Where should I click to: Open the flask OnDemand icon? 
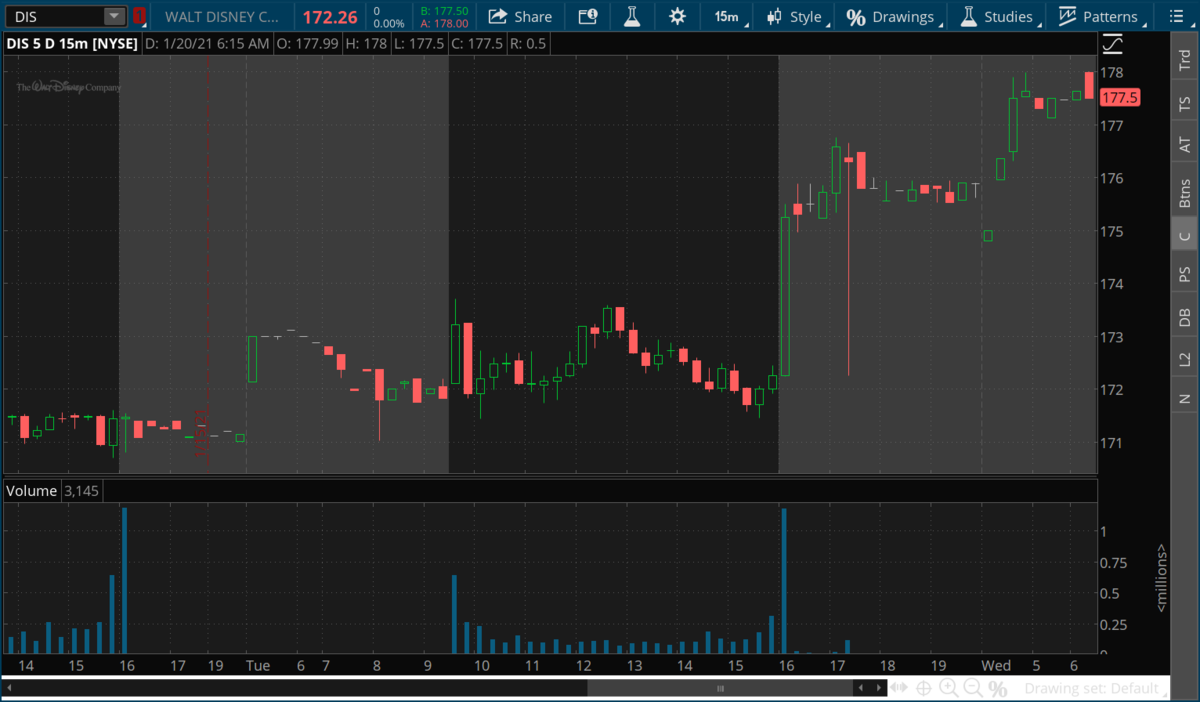point(632,16)
